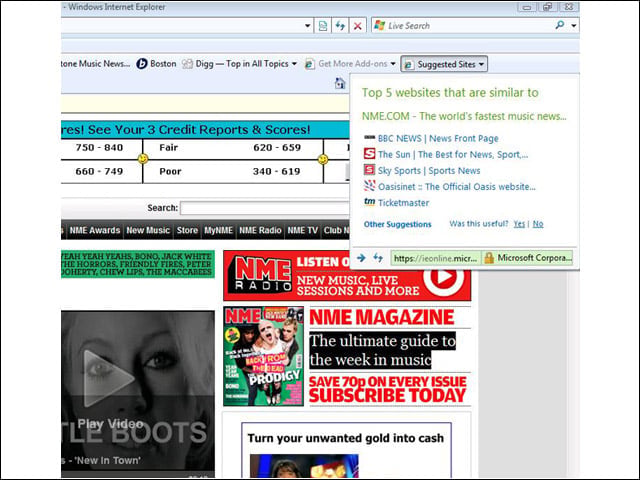Open Oasisinet Official Oasis website suggestion
The width and height of the screenshot is (640, 480).
[x=456, y=187]
